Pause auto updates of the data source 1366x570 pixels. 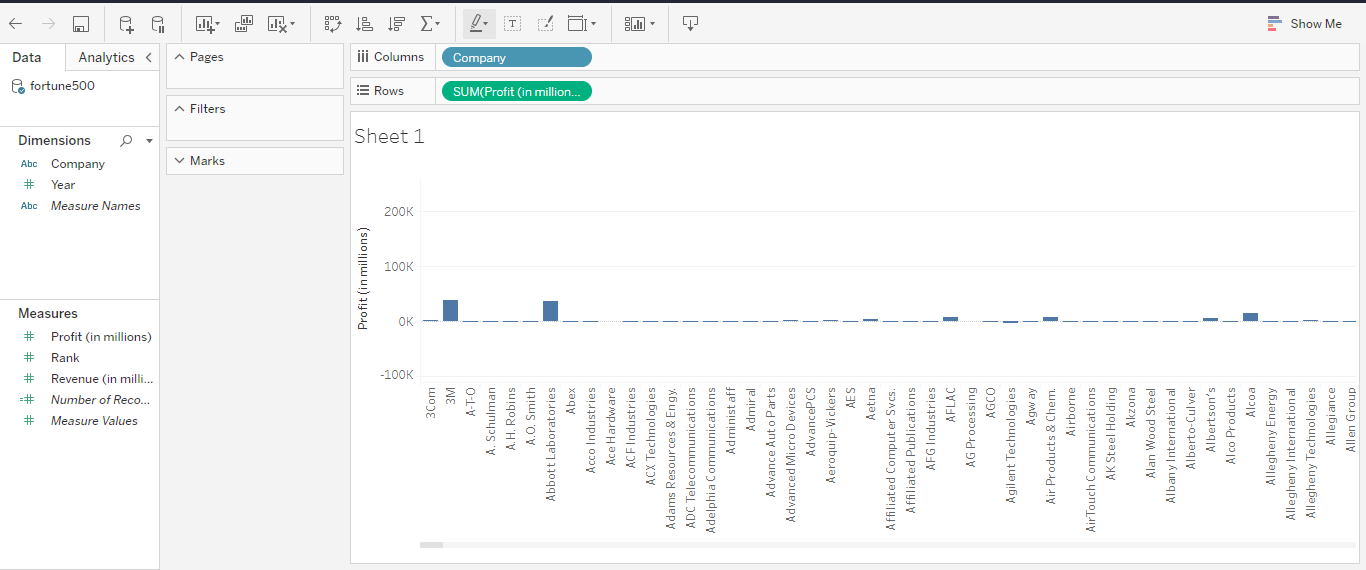point(158,24)
